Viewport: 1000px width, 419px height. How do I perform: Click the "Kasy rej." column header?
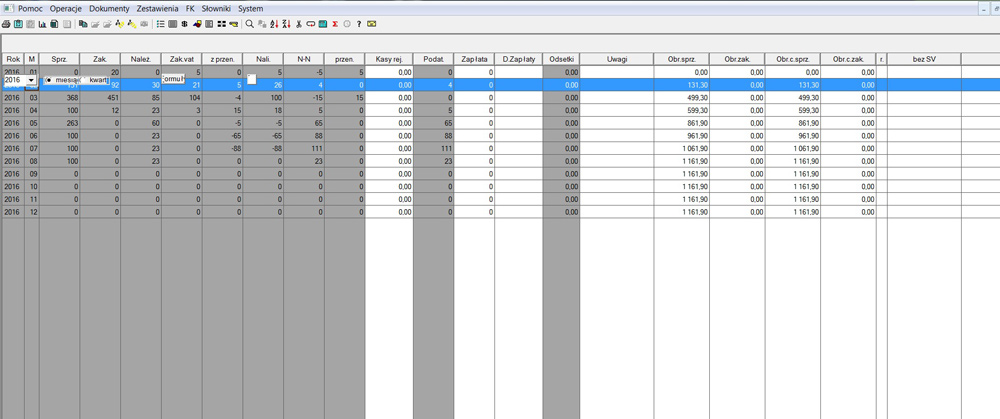pyautogui.click(x=388, y=60)
